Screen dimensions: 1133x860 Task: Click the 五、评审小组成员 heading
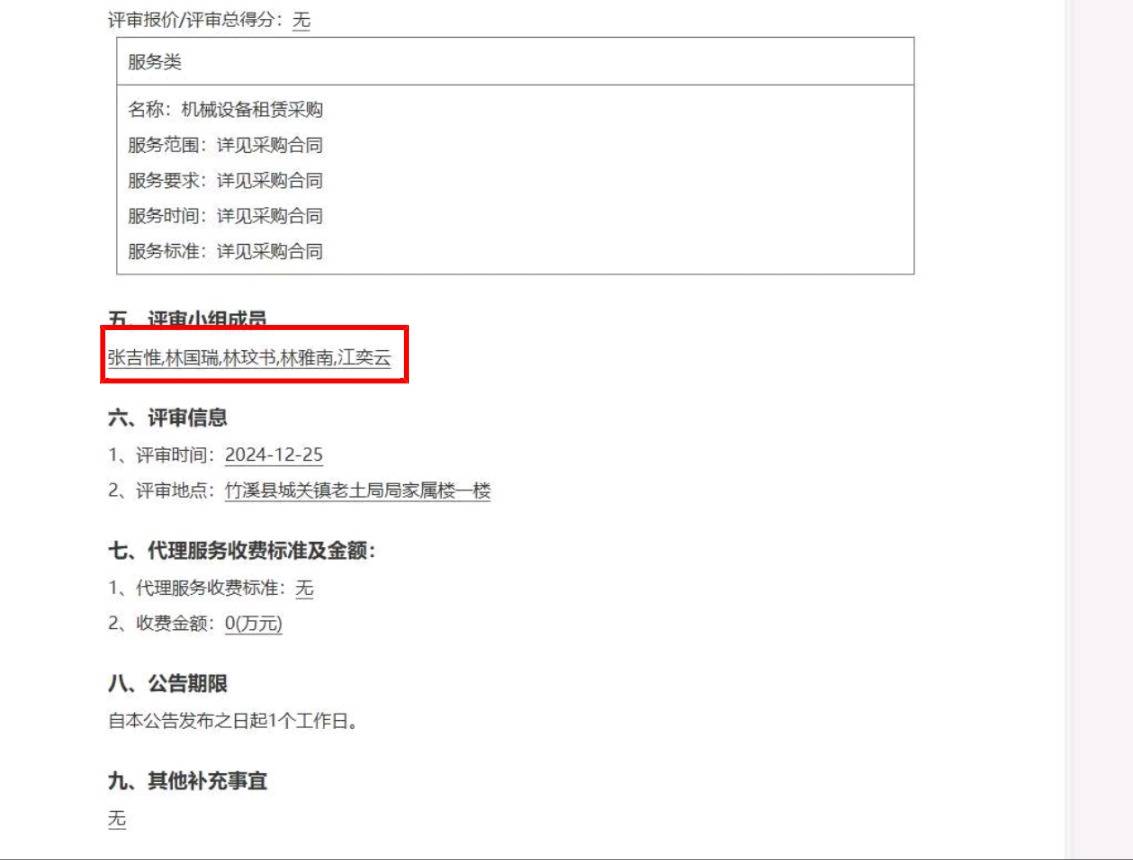[x=187, y=318]
